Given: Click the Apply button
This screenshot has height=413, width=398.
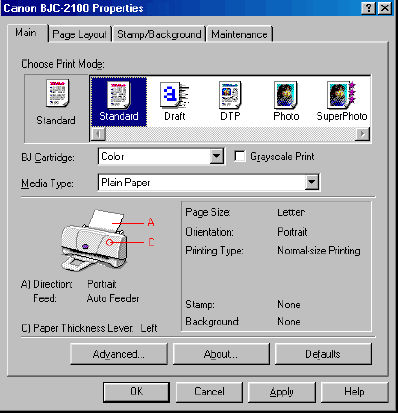Looking at the screenshot, I should tap(282, 392).
